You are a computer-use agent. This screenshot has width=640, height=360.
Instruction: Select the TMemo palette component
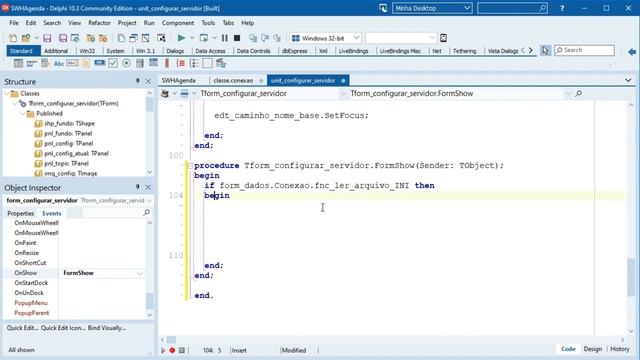coord(86,63)
